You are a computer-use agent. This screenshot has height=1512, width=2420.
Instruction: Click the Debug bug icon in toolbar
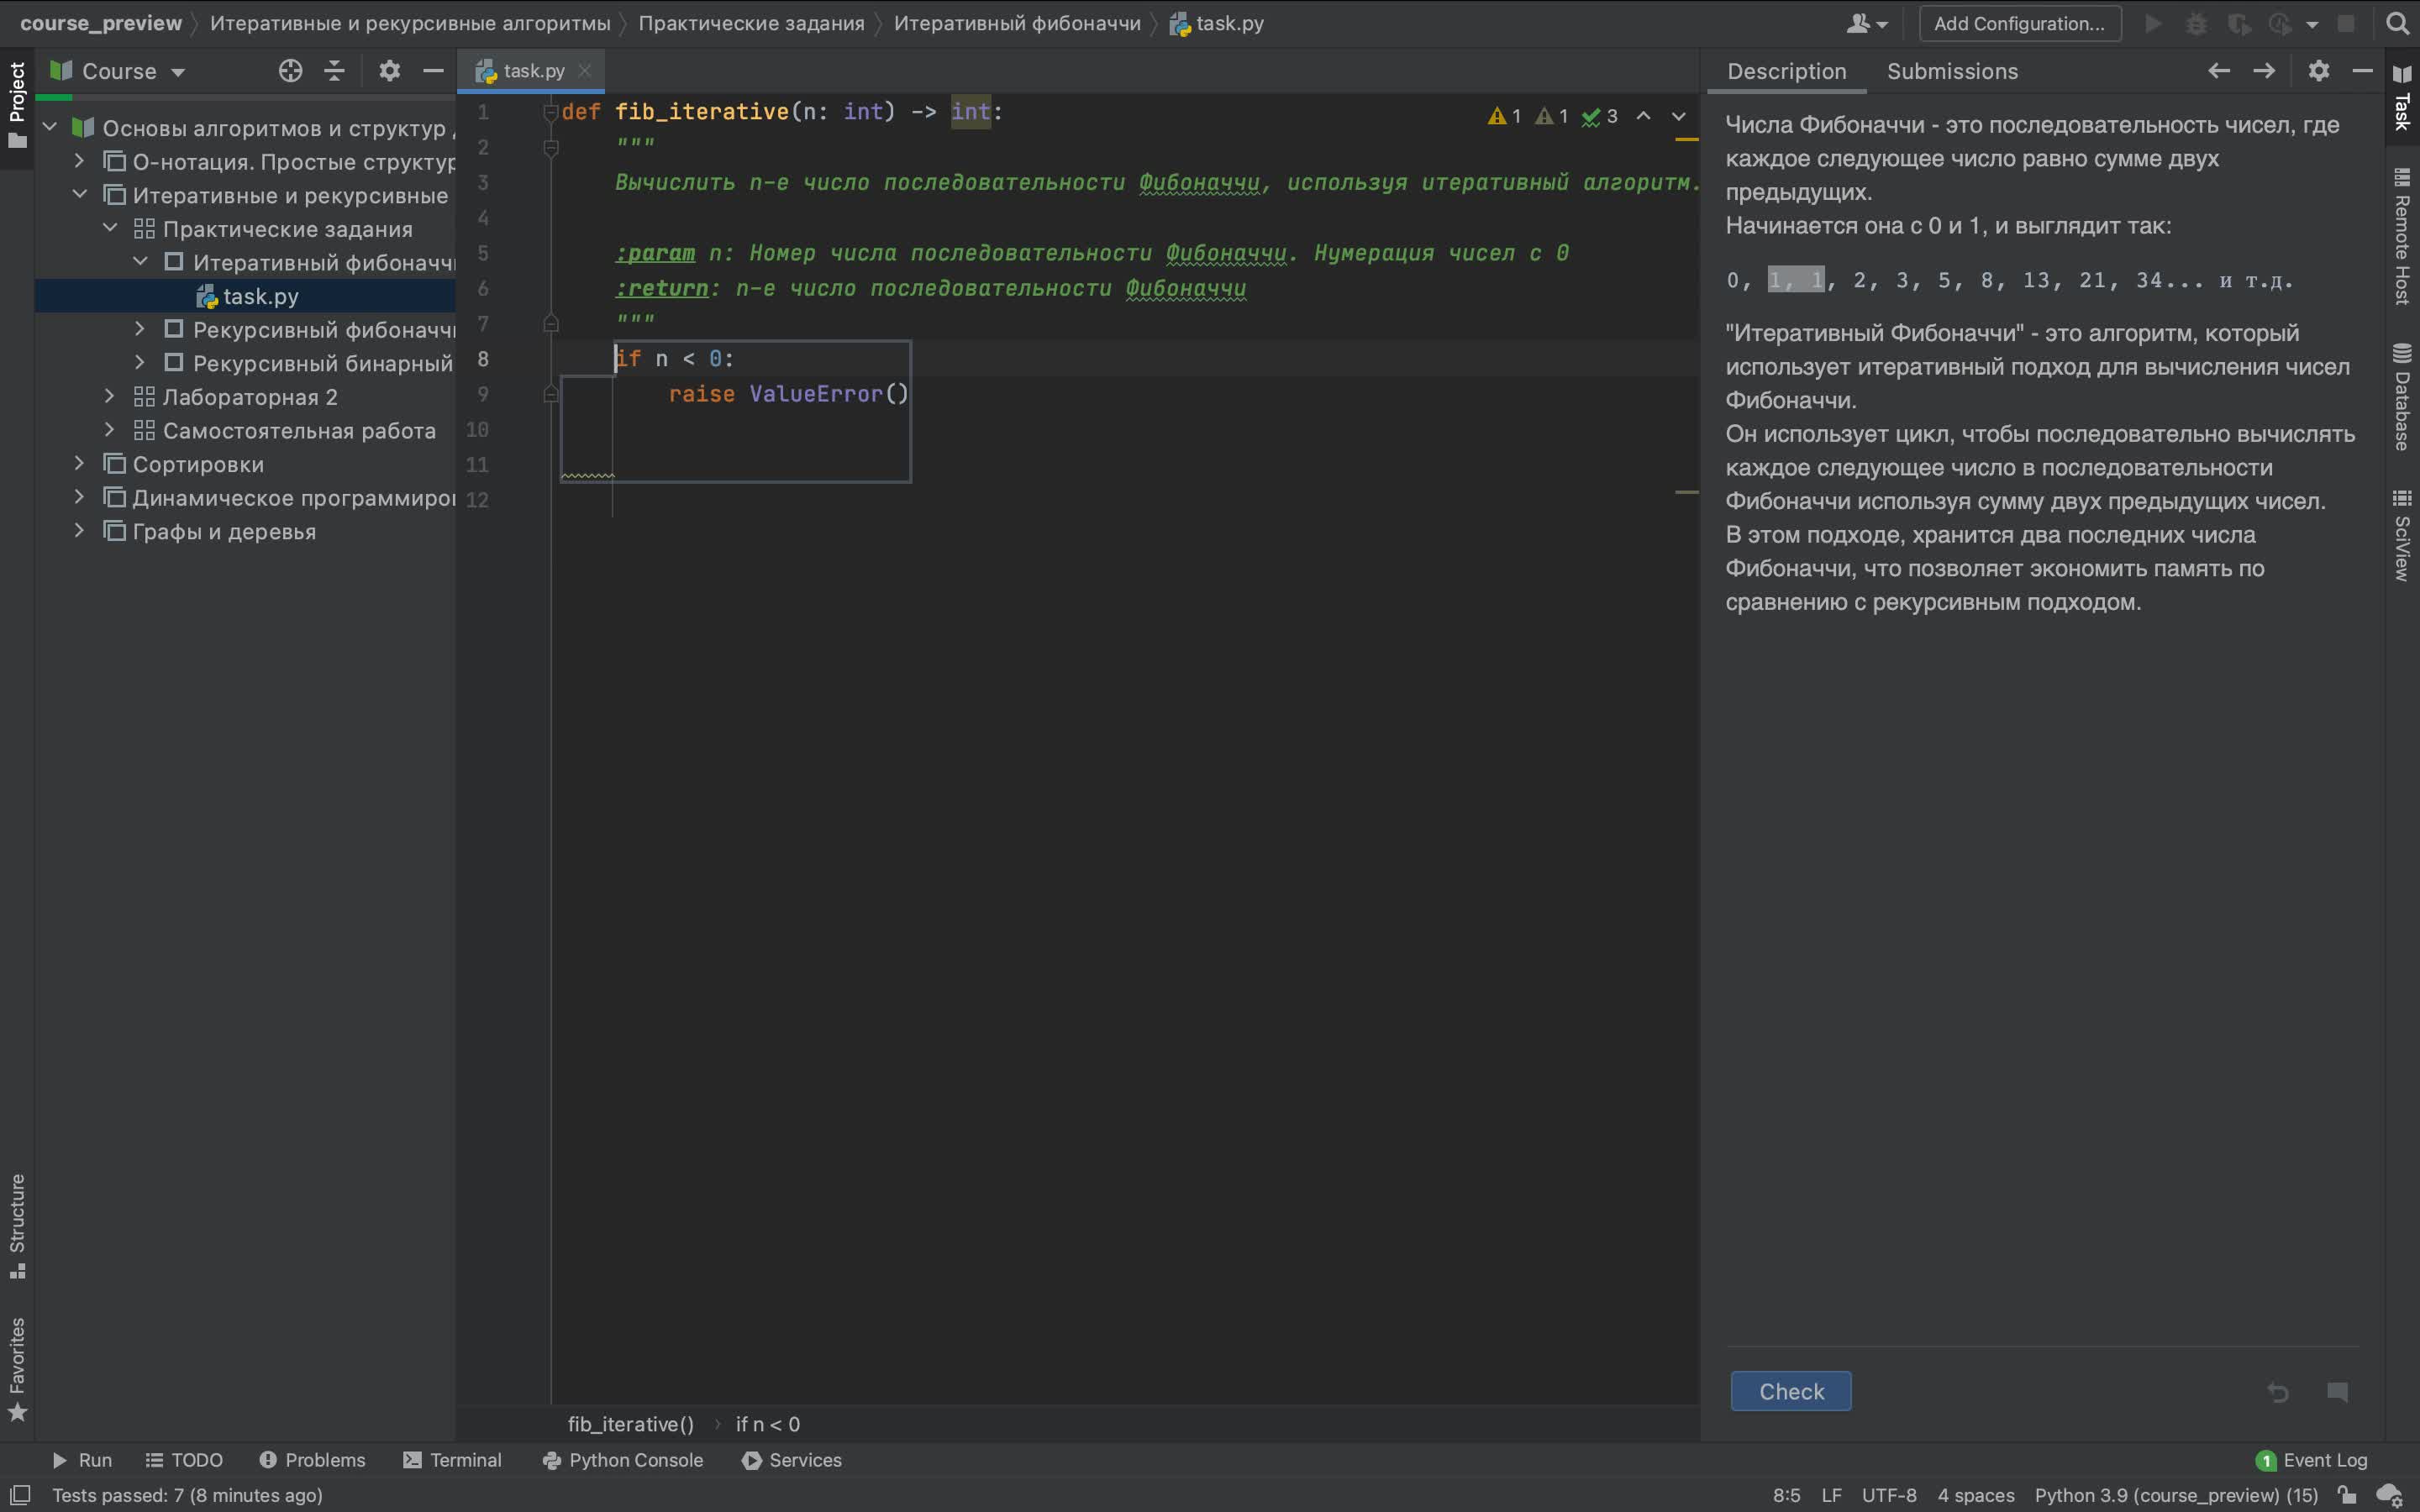(2196, 23)
